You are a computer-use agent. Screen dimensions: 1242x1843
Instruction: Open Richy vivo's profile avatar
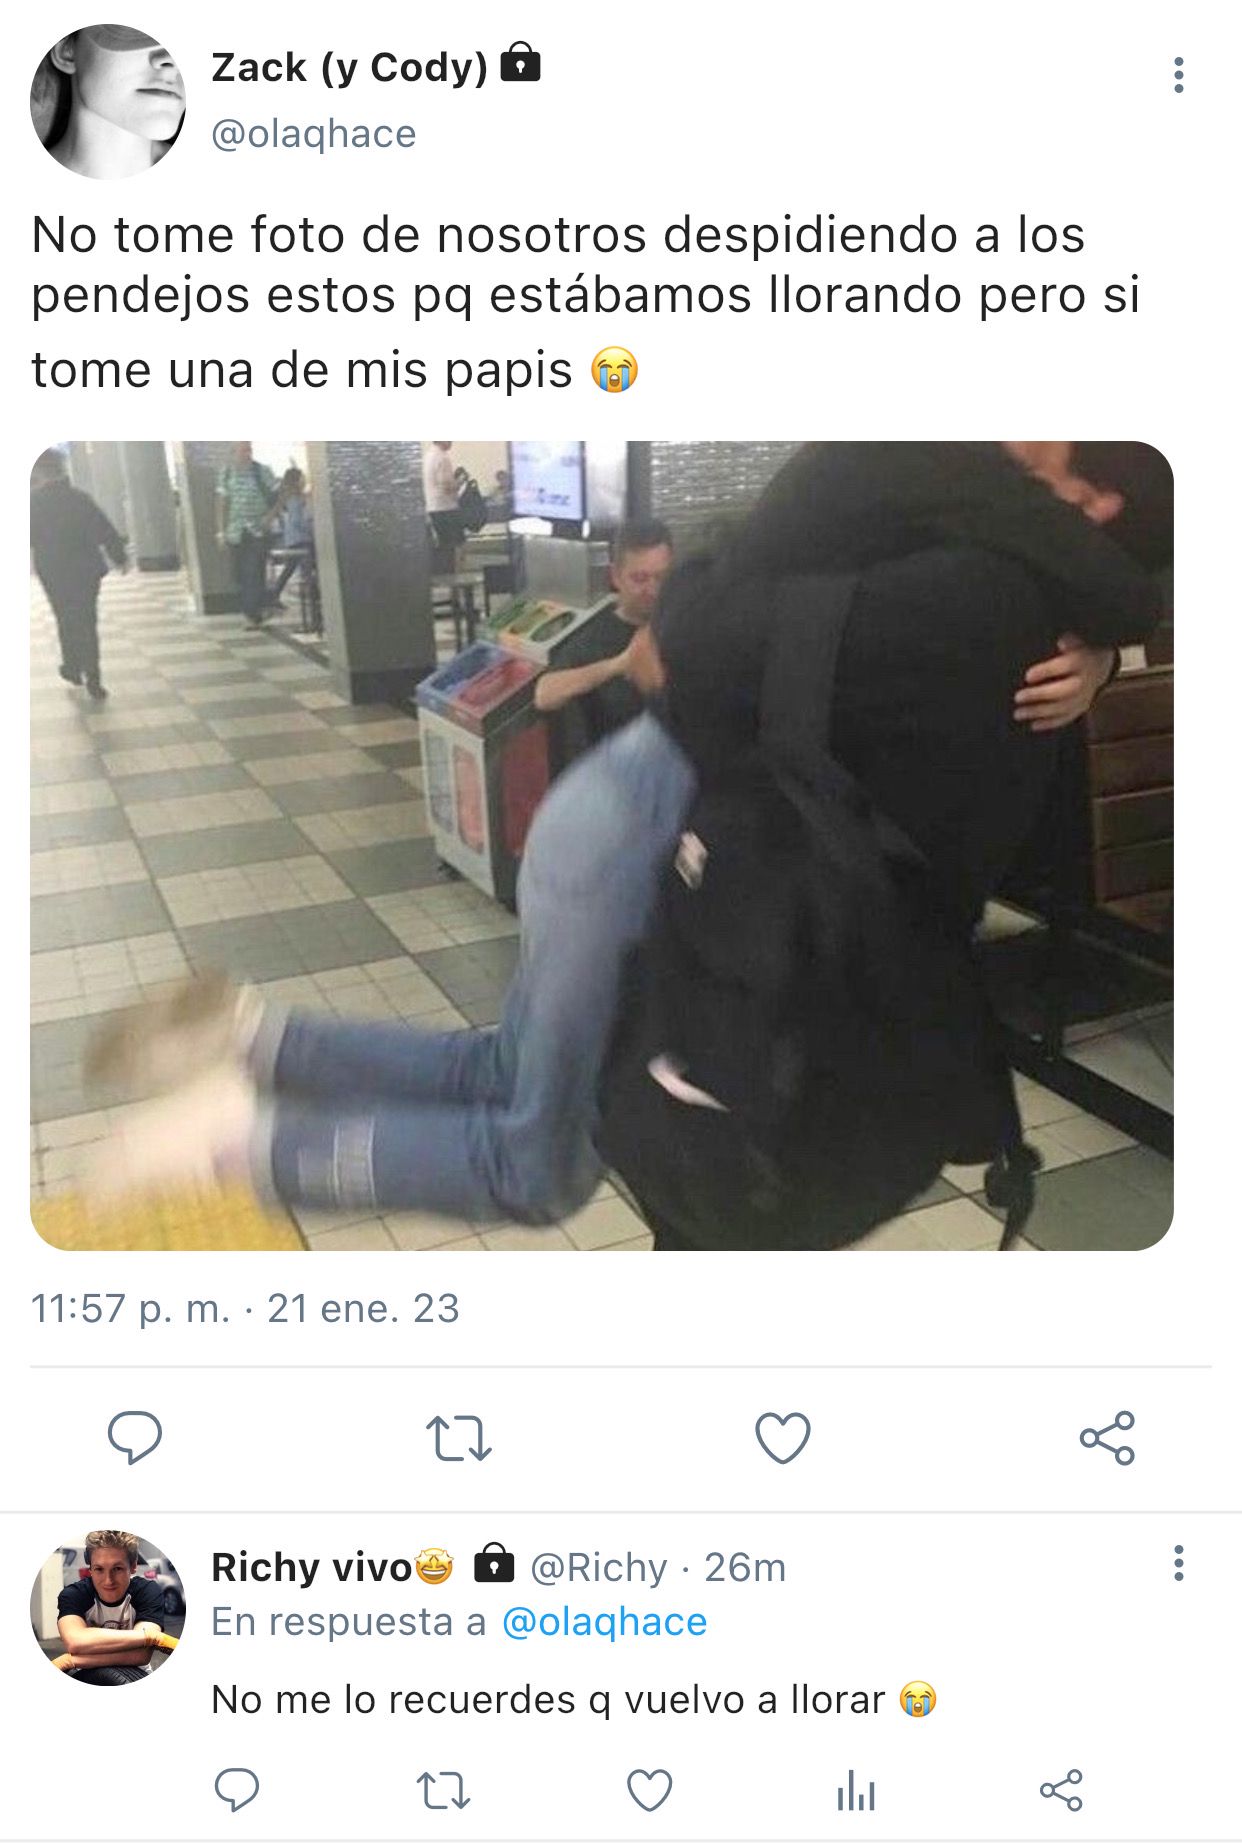point(108,1607)
